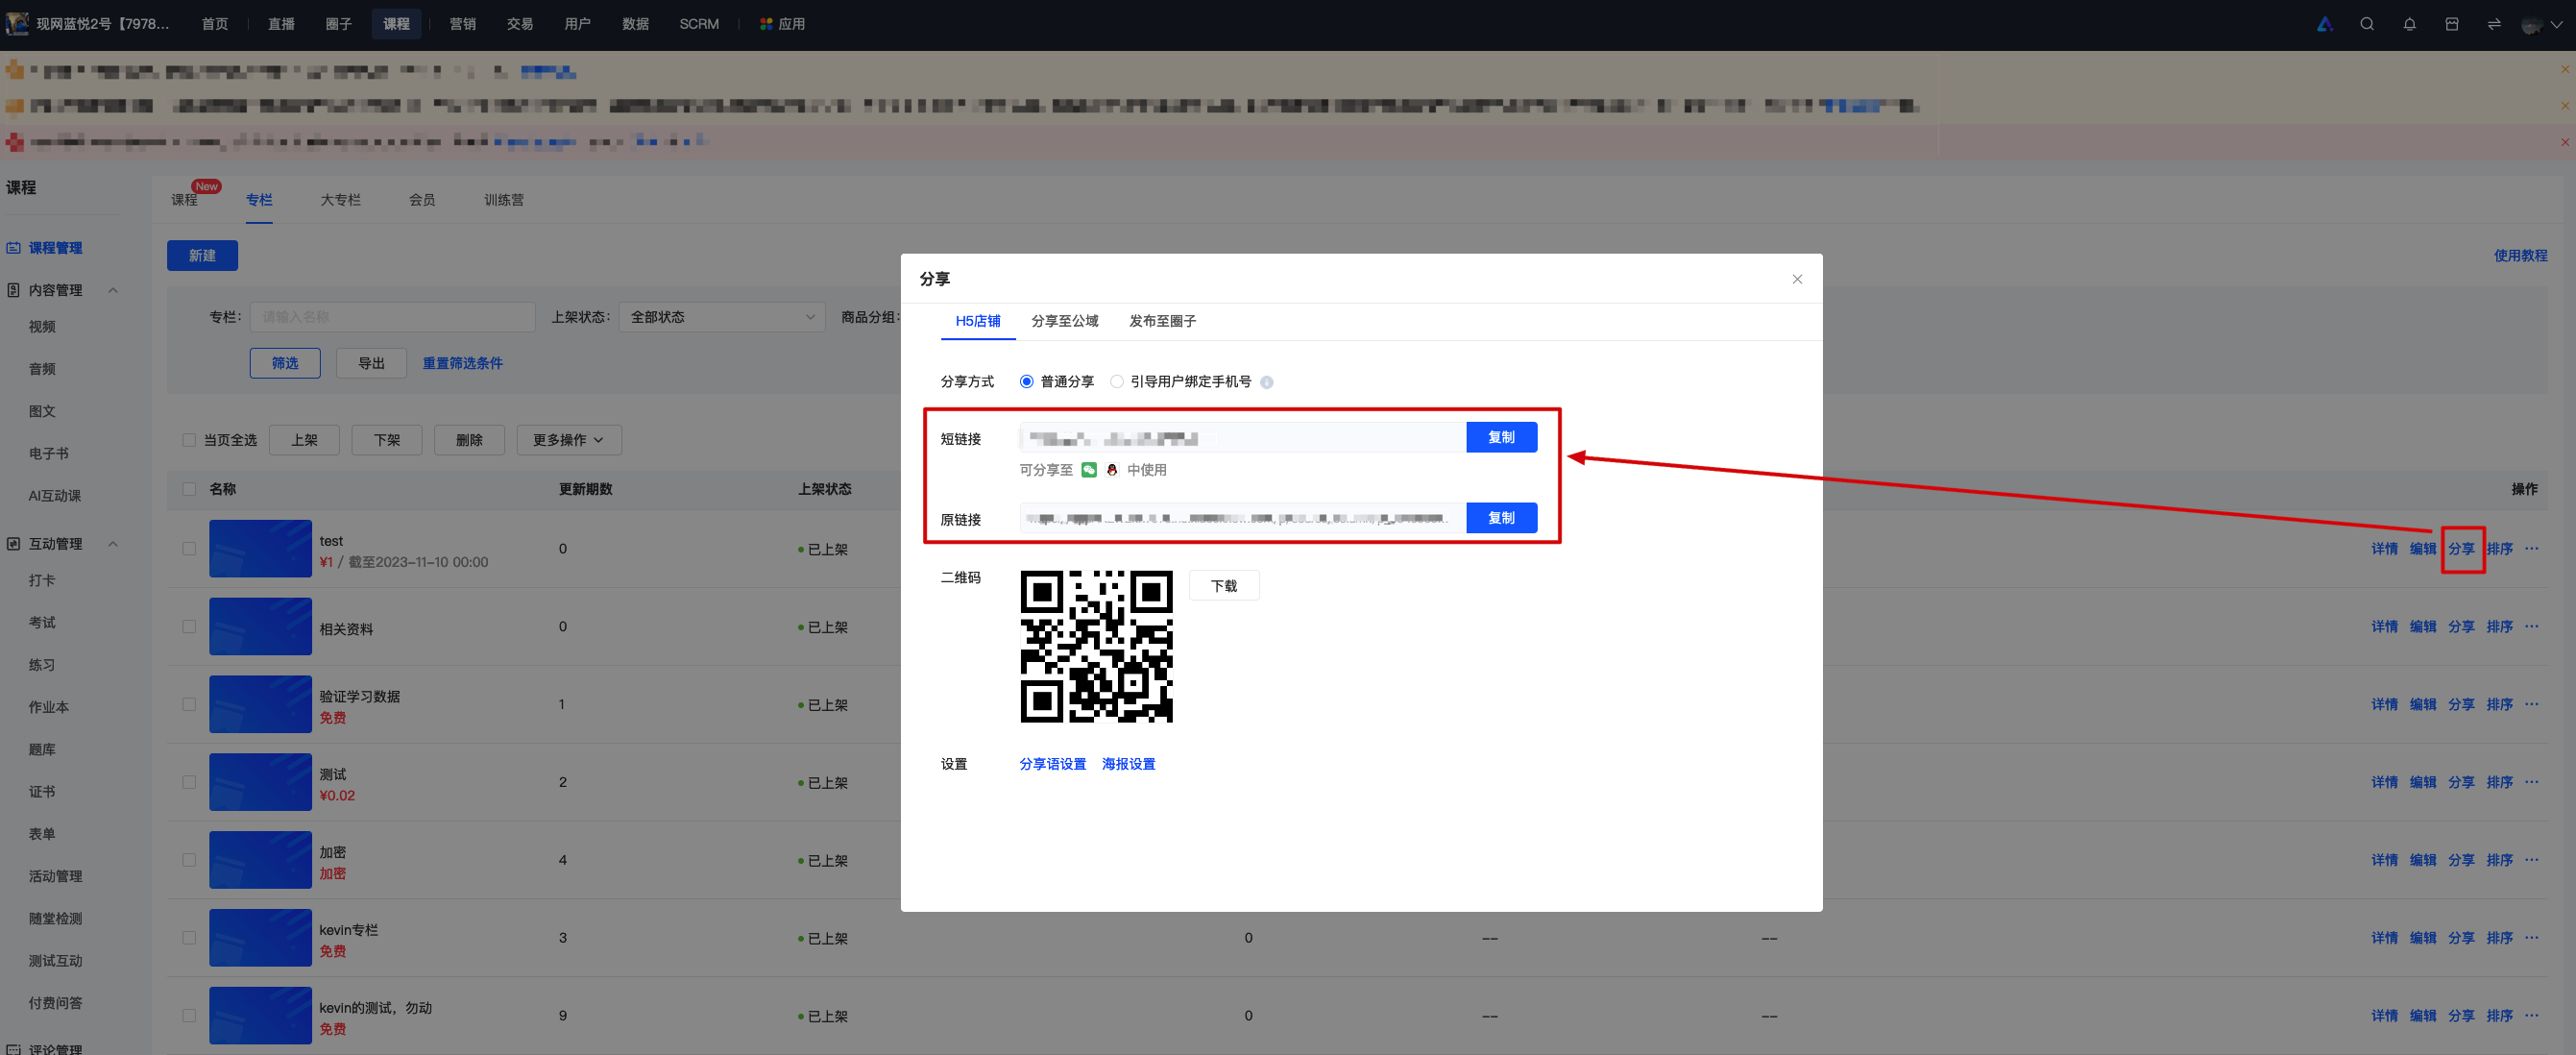
Task: Click the info icon beside phone binding option
Action: tap(1267, 382)
